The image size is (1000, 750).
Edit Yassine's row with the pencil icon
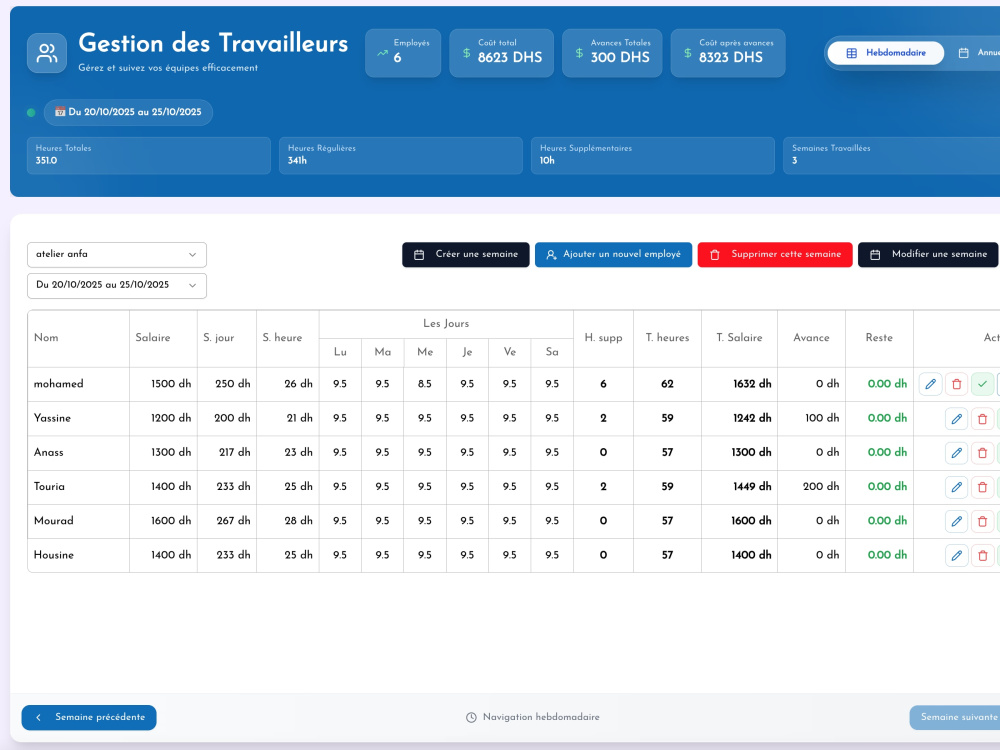[957, 419]
